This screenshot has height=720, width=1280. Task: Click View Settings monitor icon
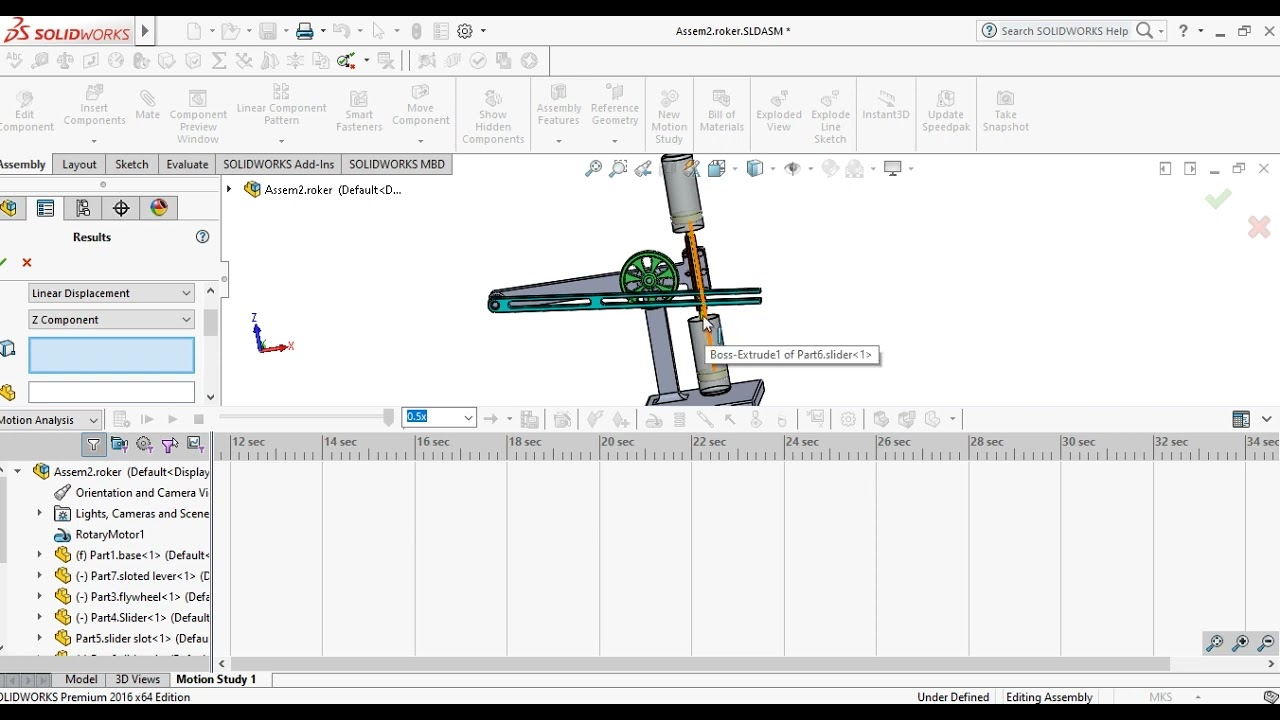click(893, 169)
